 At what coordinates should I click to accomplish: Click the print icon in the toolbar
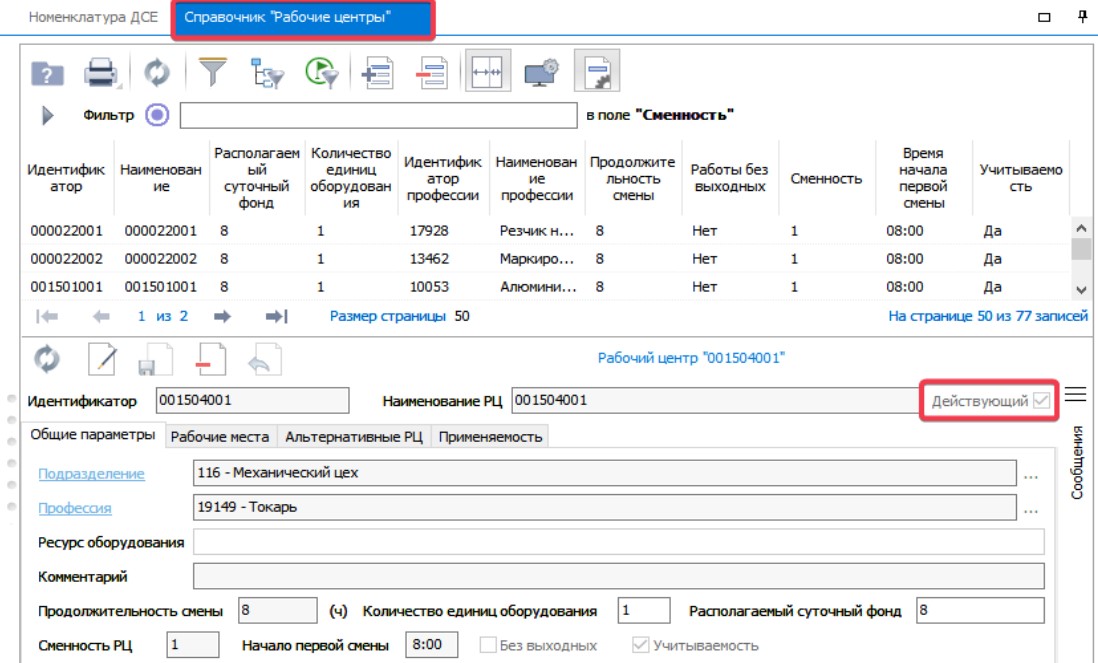(x=101, y=75)
